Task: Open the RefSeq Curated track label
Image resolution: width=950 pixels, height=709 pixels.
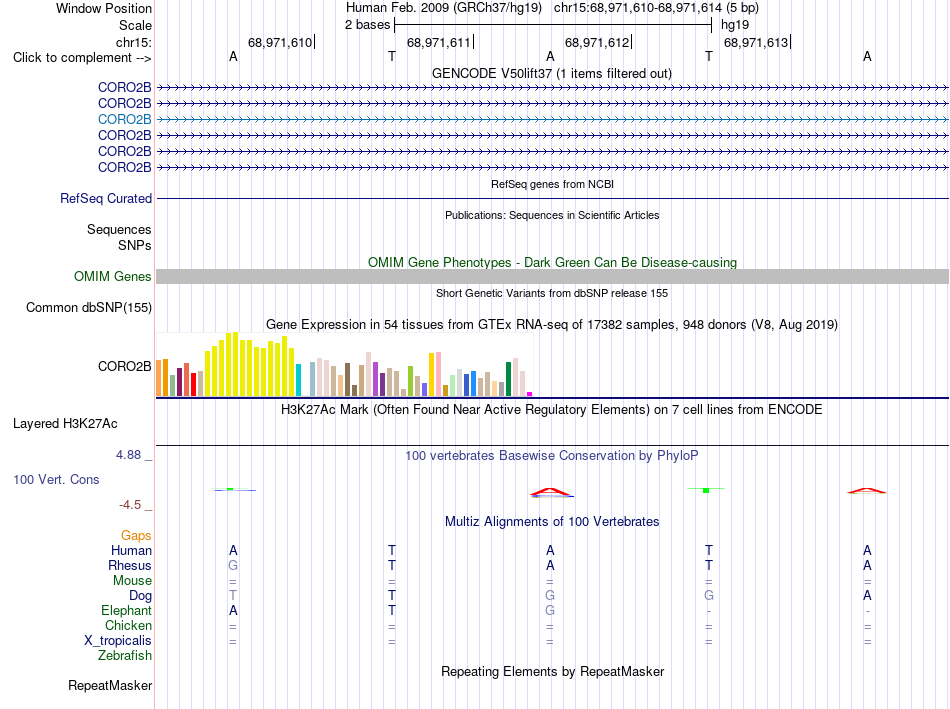Action: pyautogui.click(x=106, y=198)
